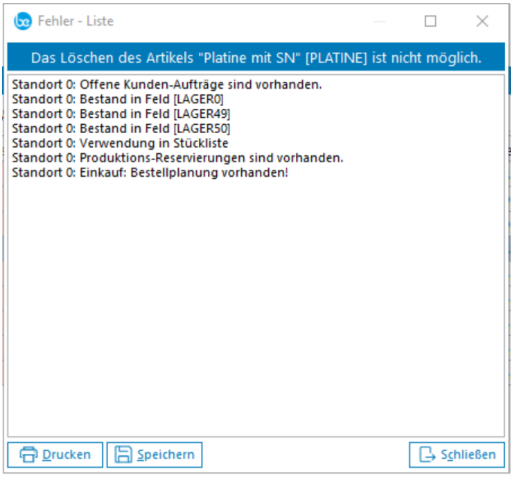
Task: Close the Fehler - Liste window
Action: point(482,21)
